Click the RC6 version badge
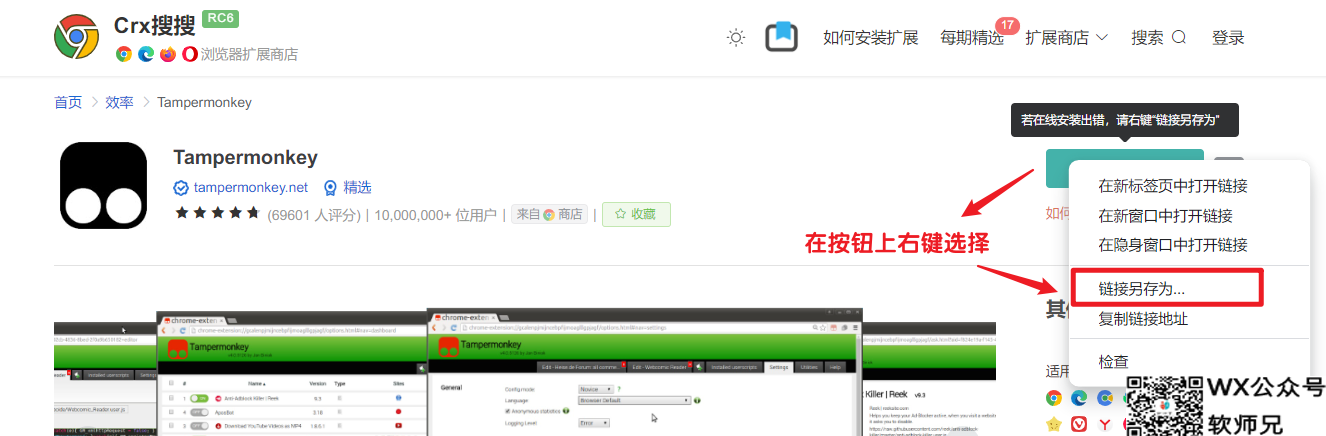Viewport: 1326px width, 436px height. pyautogui.click(x=220, y=18)
